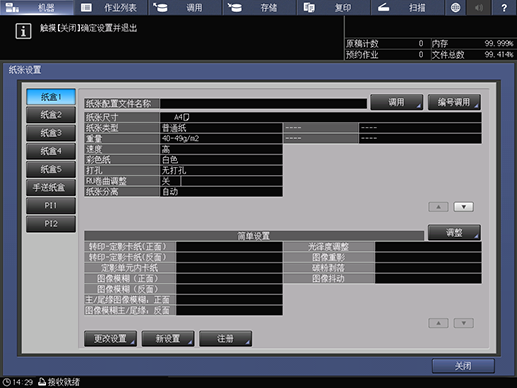
Task: Click the paper profile name field
Action: (x=263, y=103)
